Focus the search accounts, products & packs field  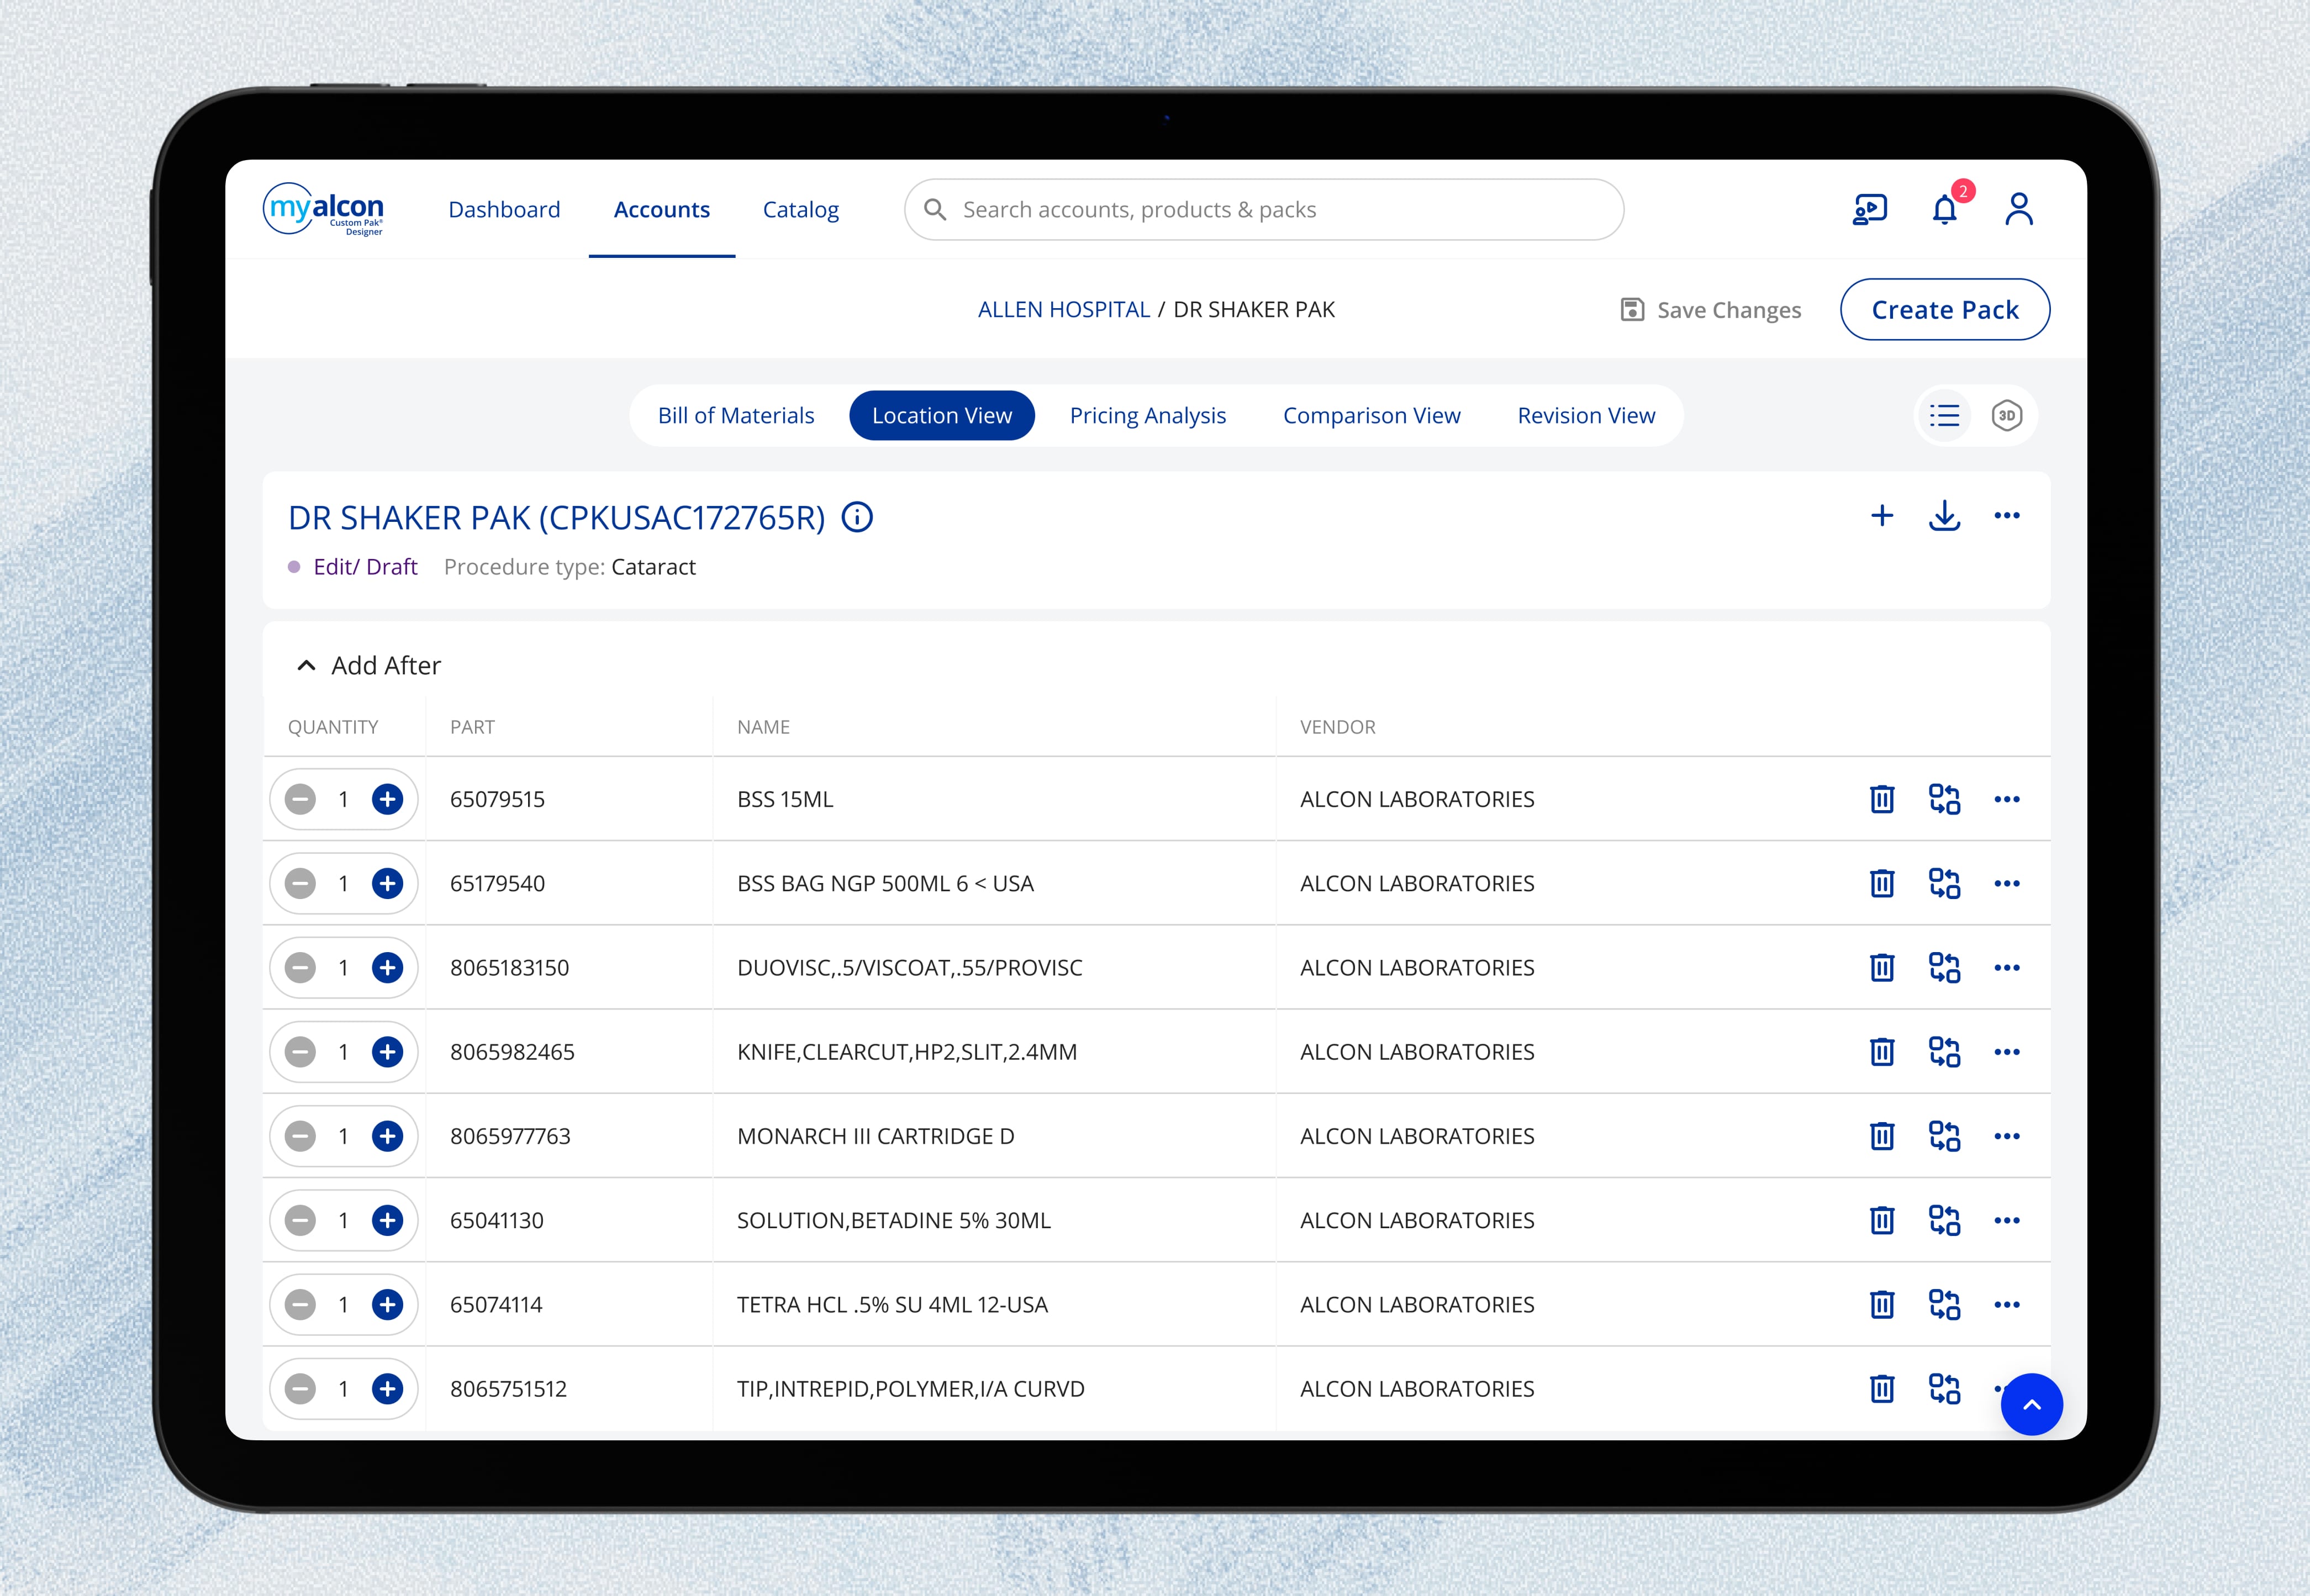pyautogui.click(x=1264, y=209)
